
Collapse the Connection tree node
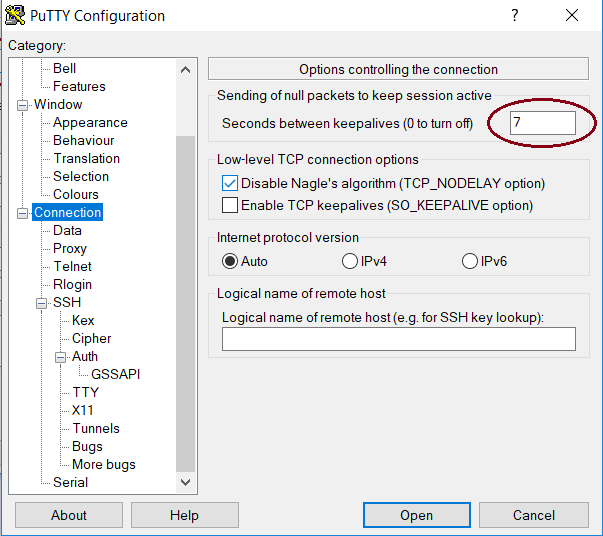tap(23, 213)
